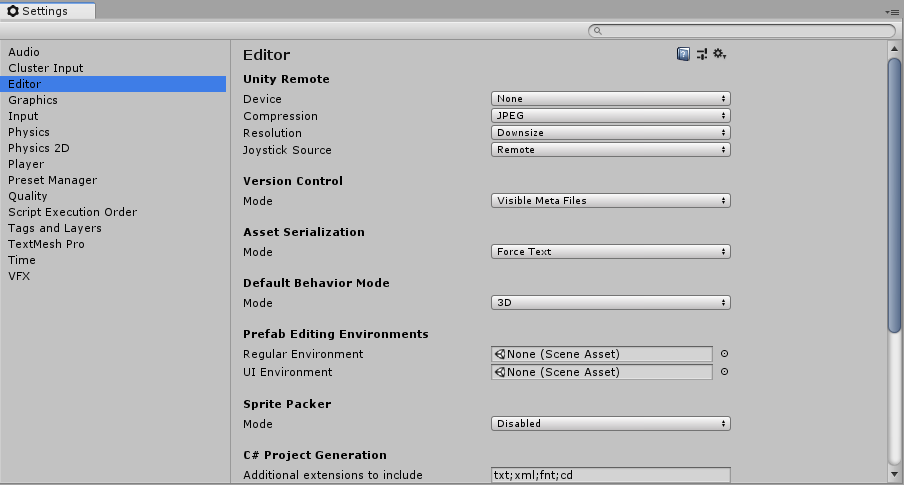Select Audio in the settings list
Viewport: 904px width, 485px height.
pos(113,52)
